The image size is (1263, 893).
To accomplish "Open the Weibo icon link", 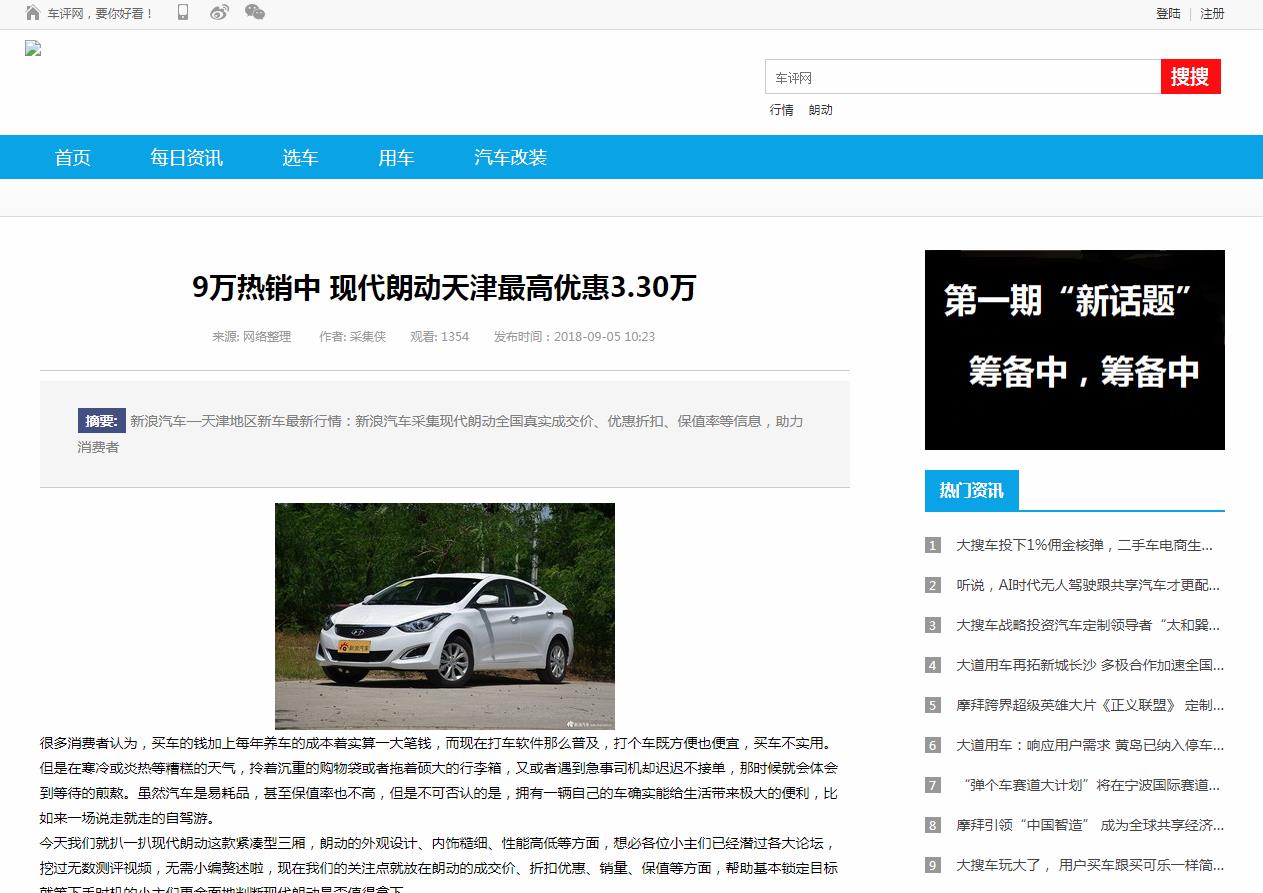I will tap(219, 13).
